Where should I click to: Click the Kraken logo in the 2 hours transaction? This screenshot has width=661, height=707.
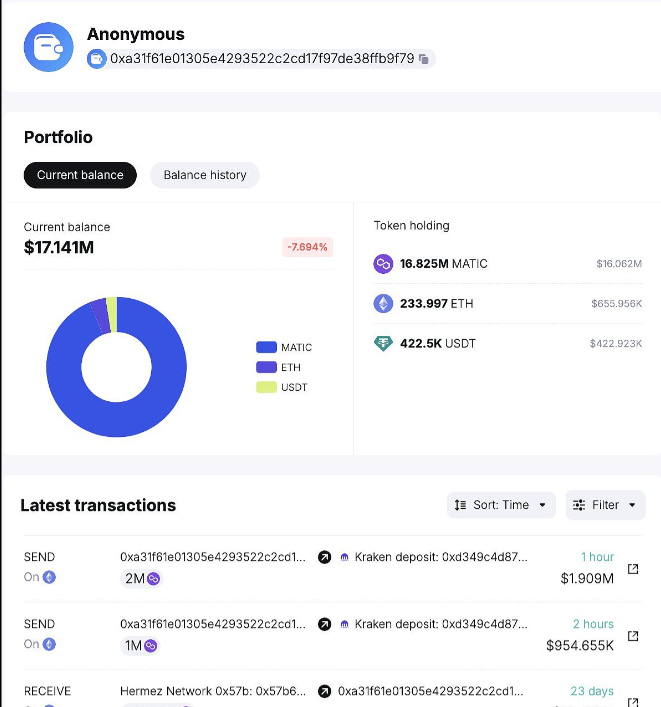click(x=344, y=624)
